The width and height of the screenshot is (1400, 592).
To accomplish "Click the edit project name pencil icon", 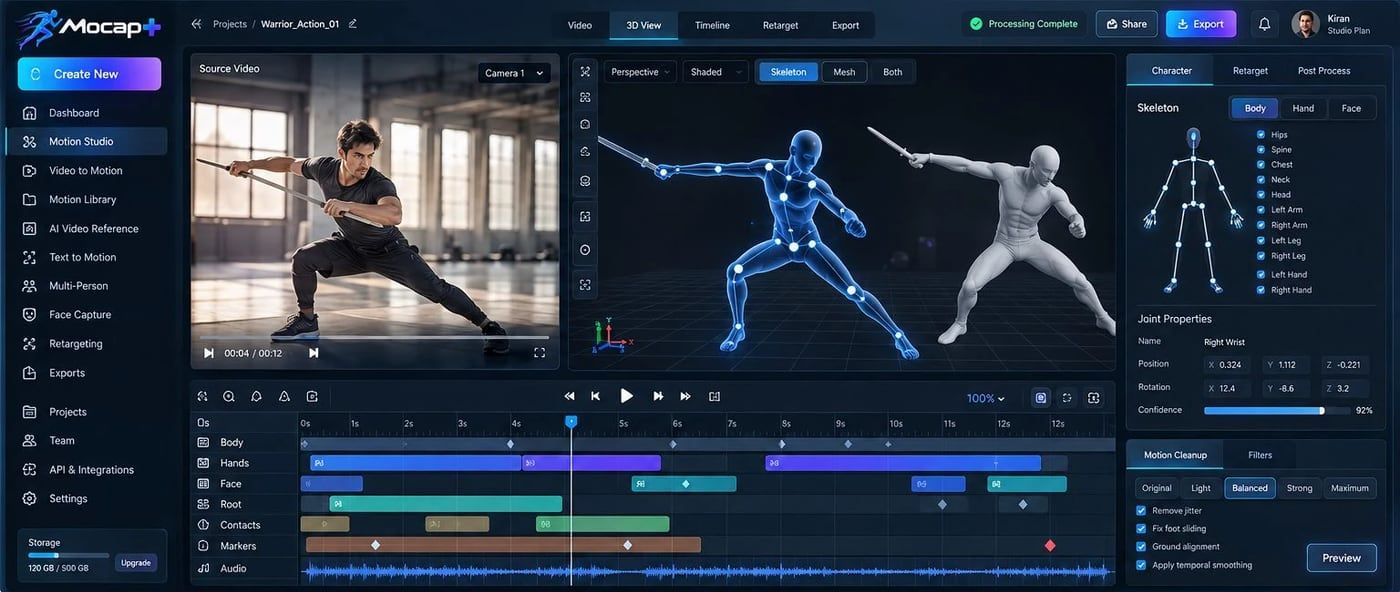I will [x=353, y=24].
